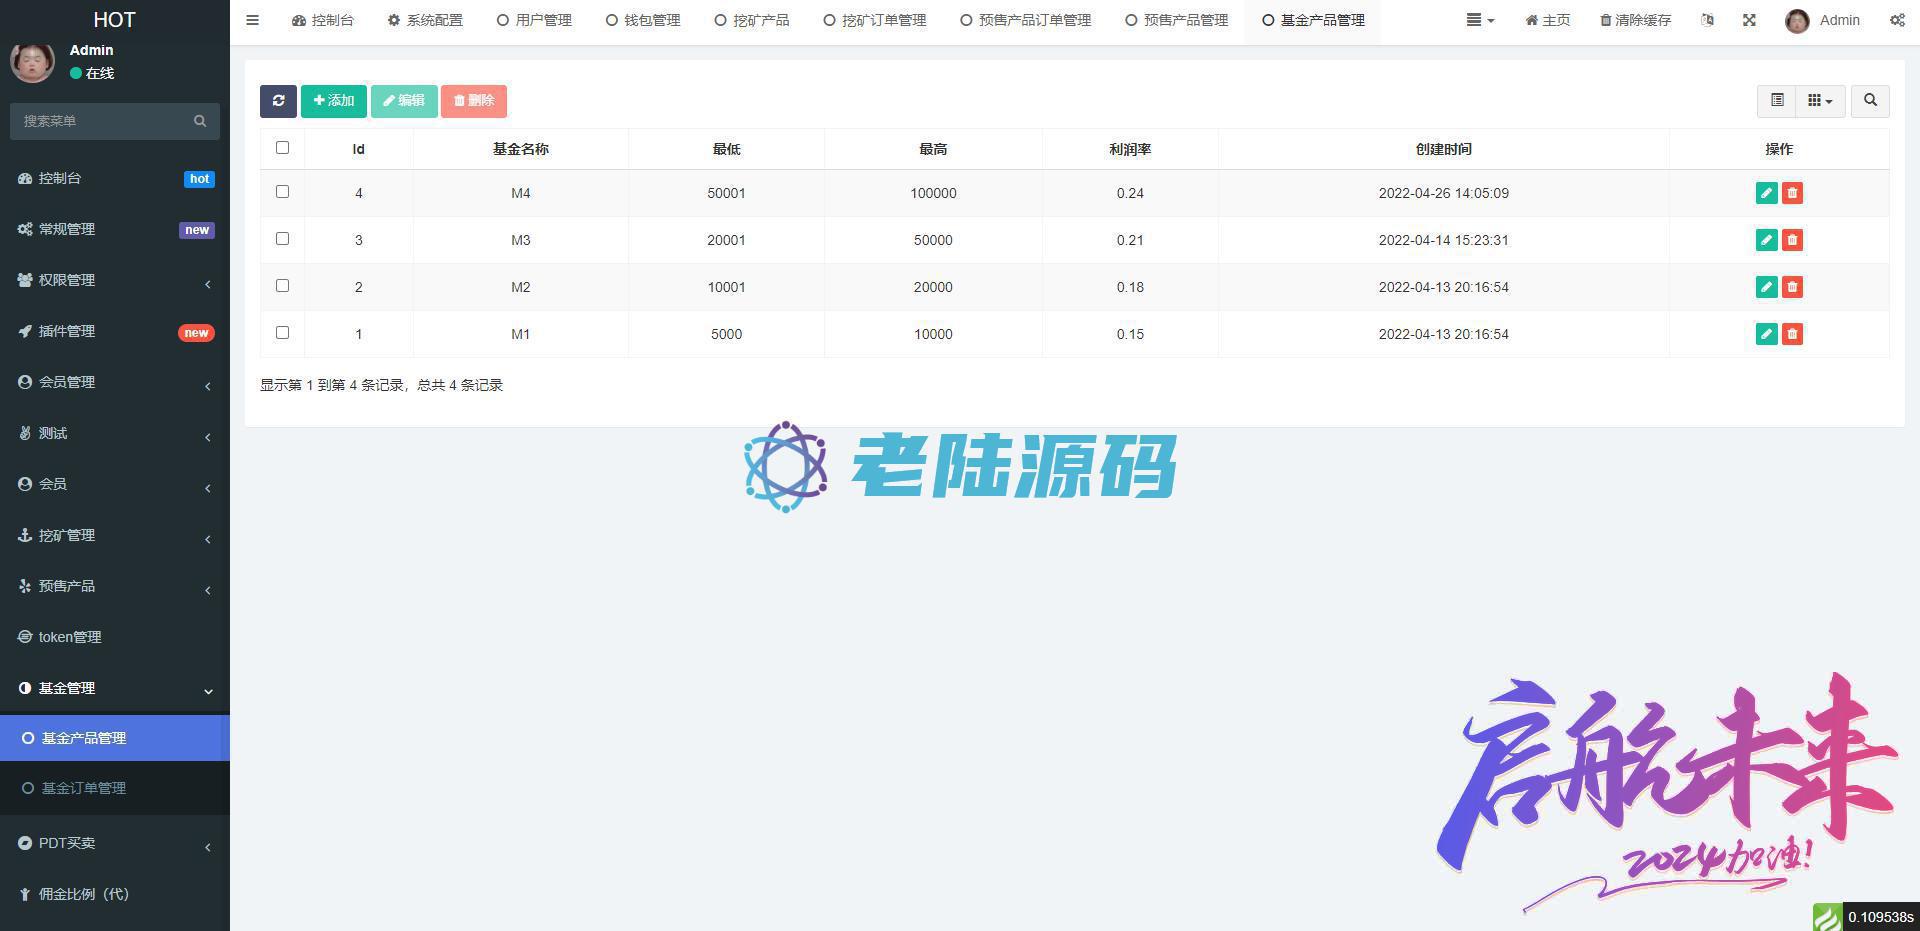Check the box for row Id 4
The width and height of the screenshot is (1920, 931).
pos(282,192)
